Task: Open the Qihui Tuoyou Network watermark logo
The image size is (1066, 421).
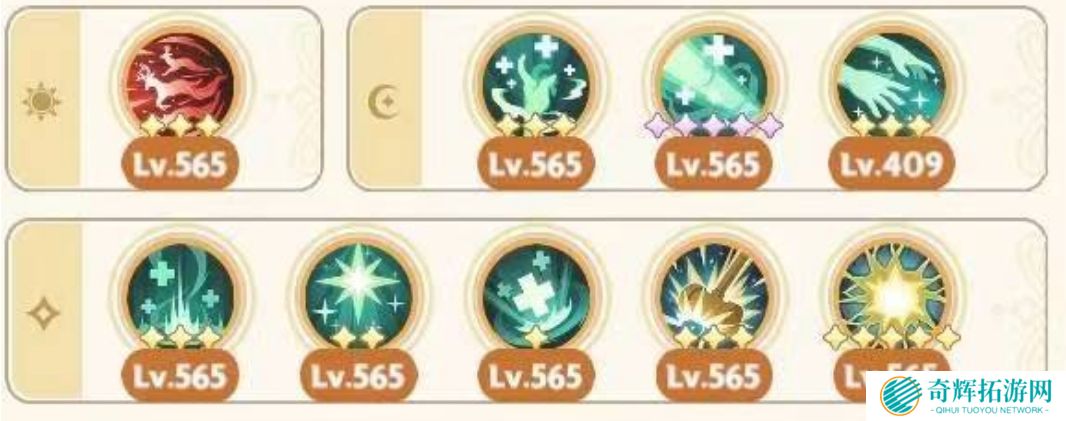Action: pyautogui.click(x=966, y=395)
